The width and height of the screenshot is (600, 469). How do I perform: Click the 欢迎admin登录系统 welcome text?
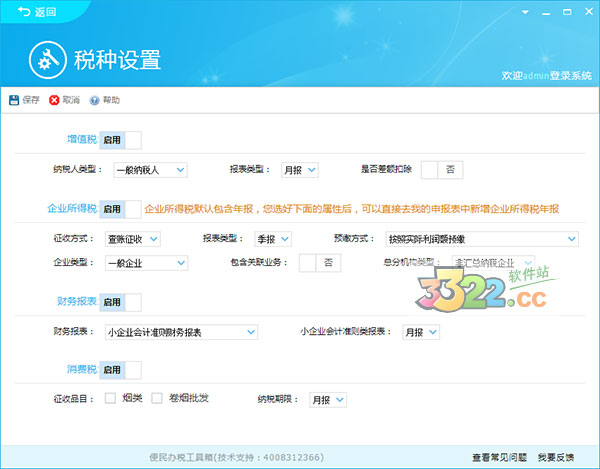click(x=547, y=76)
